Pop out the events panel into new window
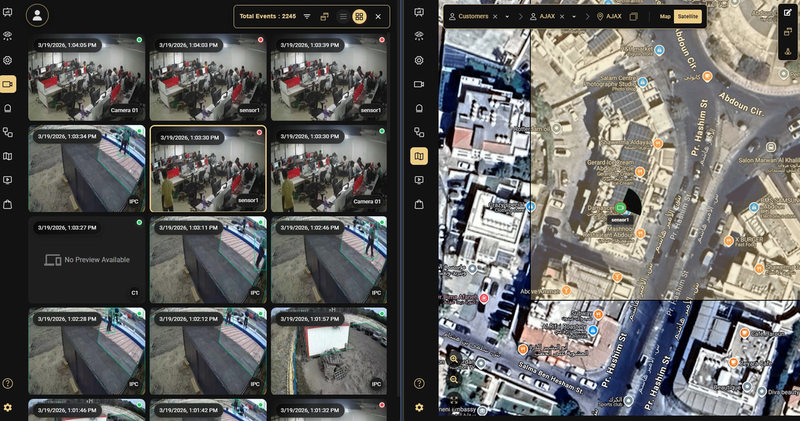This screenshot has width=800, height=421. point(324,16)
